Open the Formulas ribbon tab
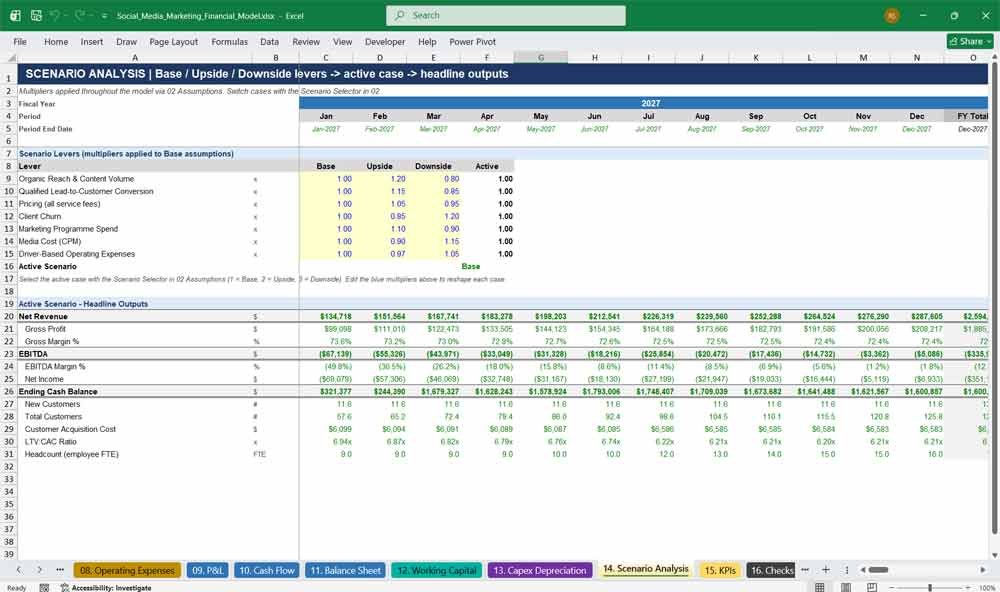Screen dimensions: 1000x592 coord(230,41)
